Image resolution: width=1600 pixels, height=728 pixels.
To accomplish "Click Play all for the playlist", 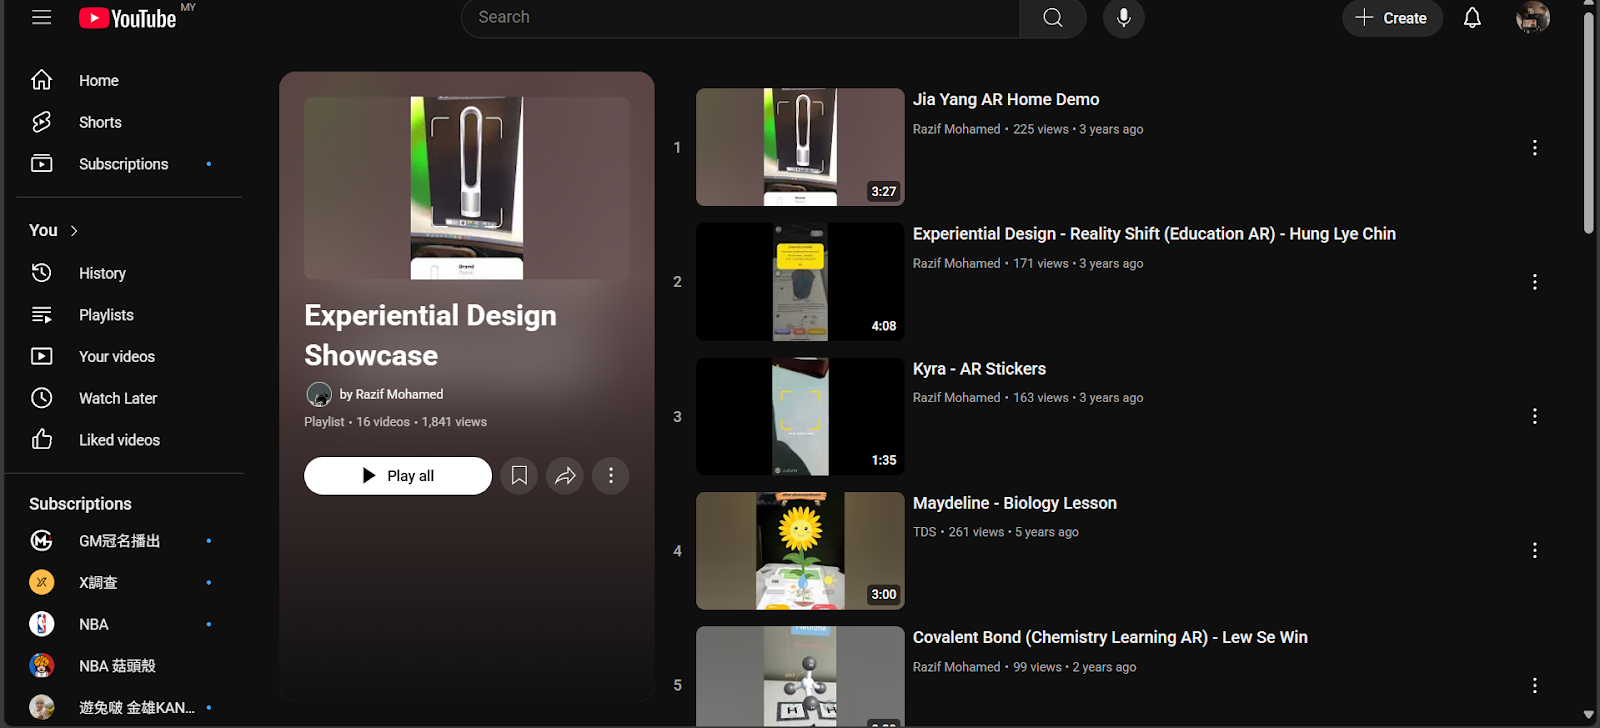I will 398,476.
